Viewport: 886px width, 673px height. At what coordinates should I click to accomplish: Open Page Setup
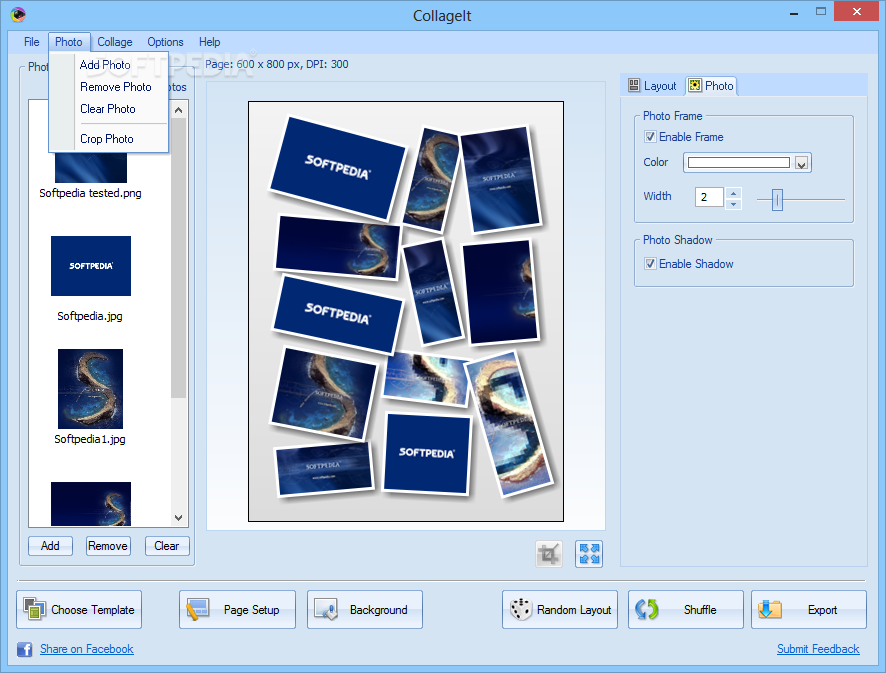[237, 610]
